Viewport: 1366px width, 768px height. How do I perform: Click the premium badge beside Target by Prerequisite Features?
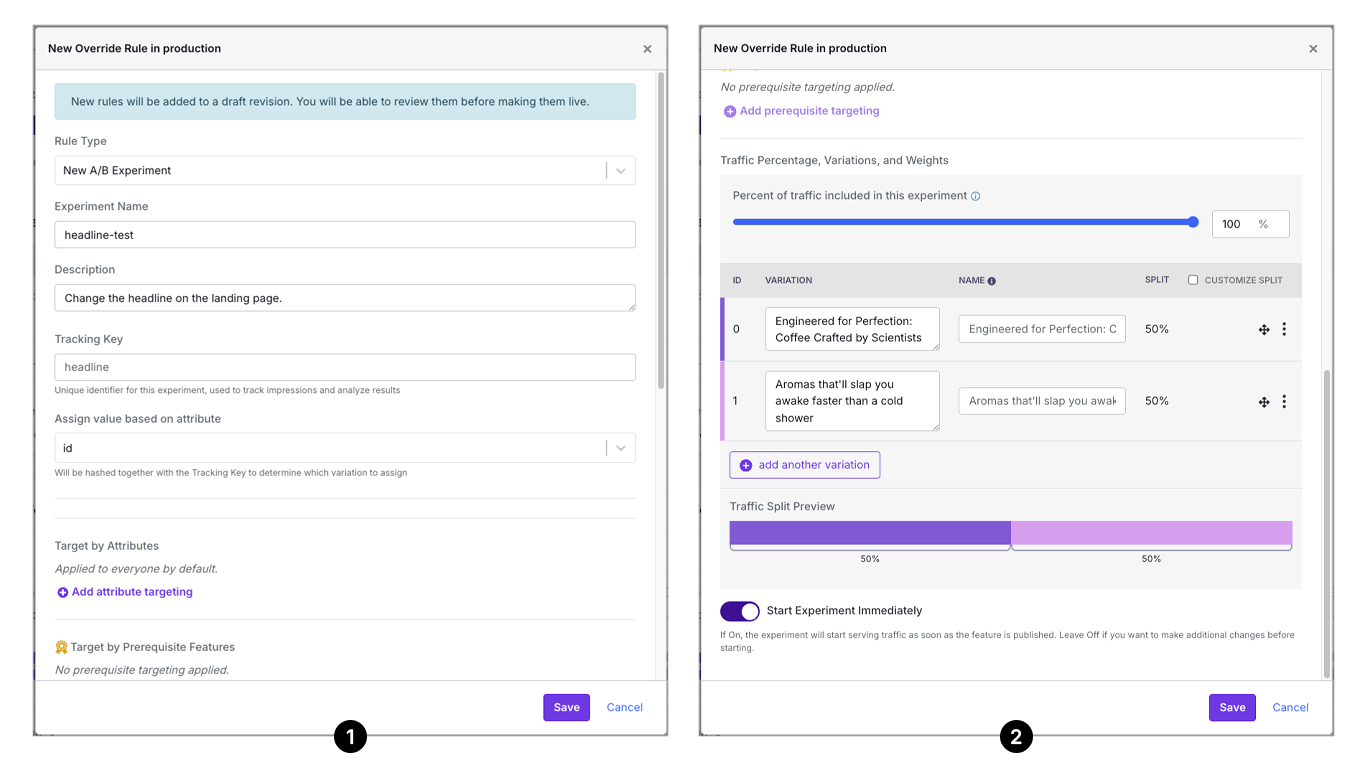point(60,646)
